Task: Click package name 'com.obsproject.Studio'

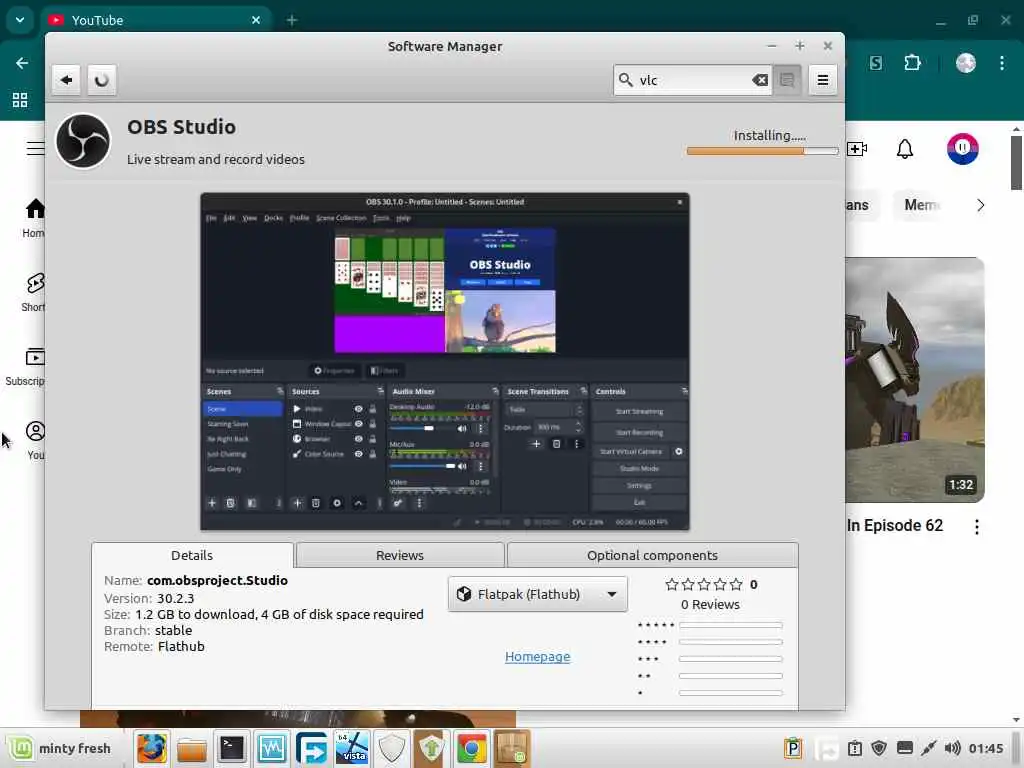Action: 217,580
